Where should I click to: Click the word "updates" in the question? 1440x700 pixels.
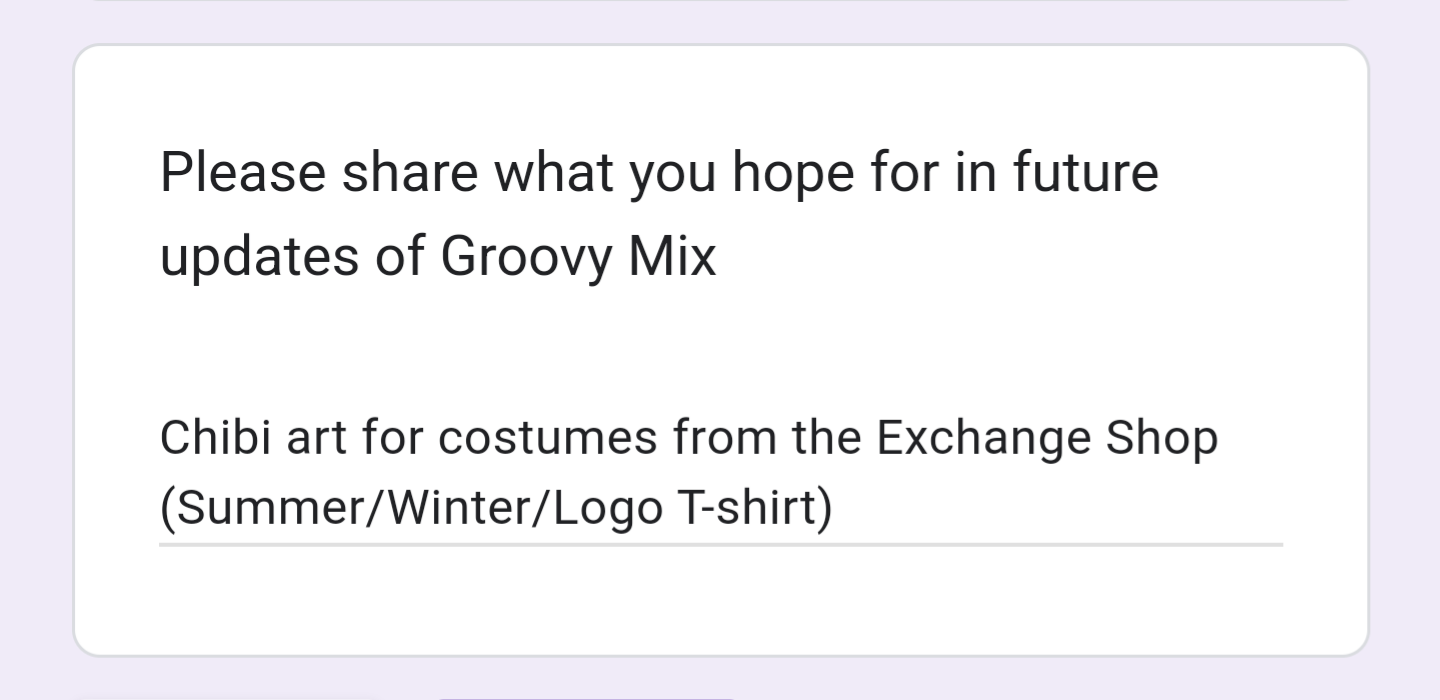click(259, 257)
